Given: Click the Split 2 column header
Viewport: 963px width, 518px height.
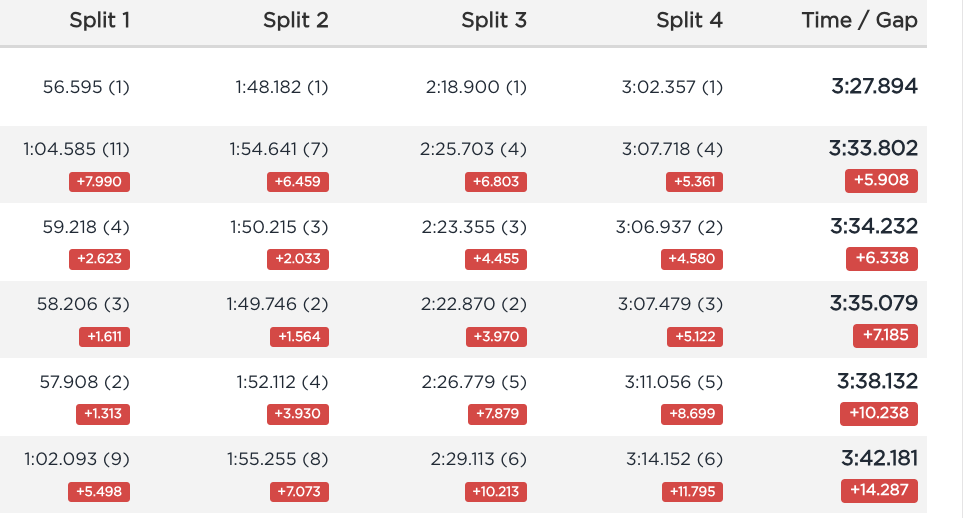Looking at the screenshot, I should click(x=296, y=20).
